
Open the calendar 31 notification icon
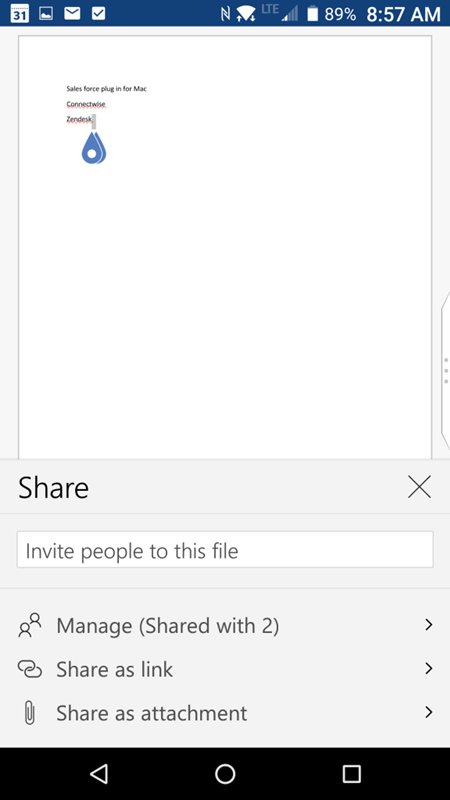[19, 13]
